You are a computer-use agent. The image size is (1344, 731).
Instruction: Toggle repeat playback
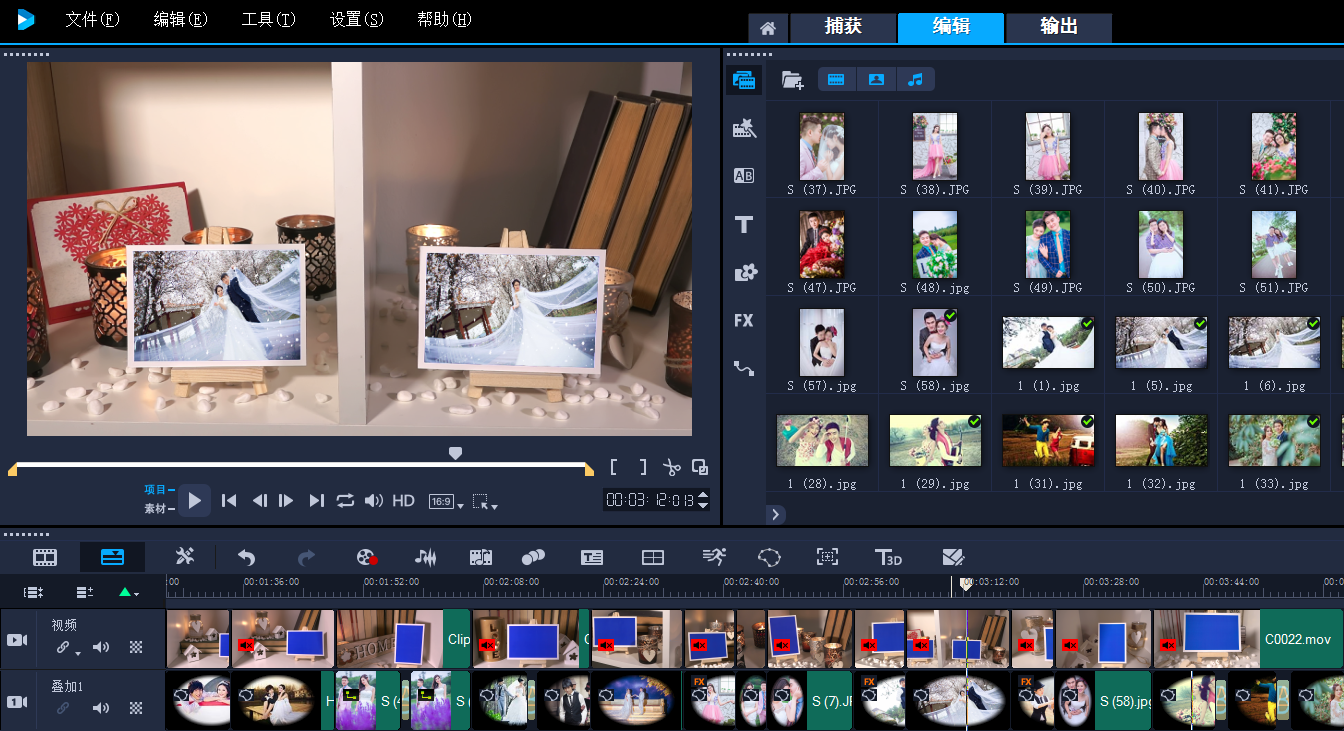345,500
